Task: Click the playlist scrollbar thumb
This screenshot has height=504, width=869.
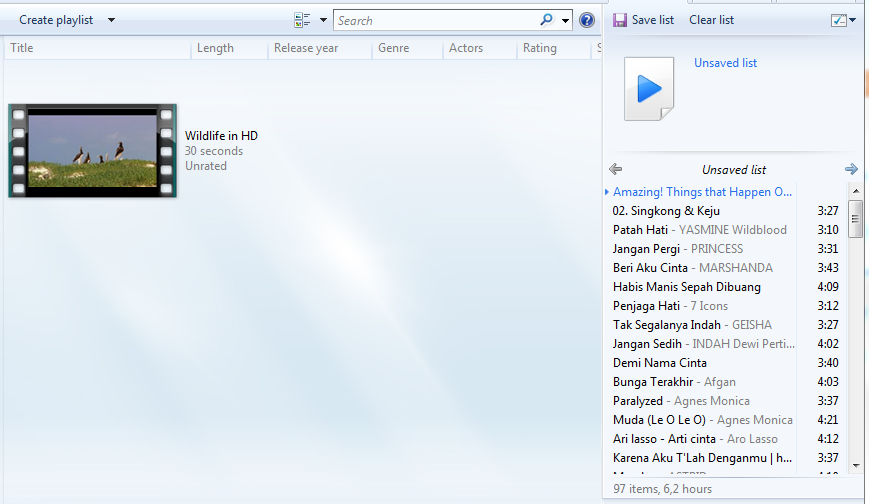Action: [x=856, y=218]
